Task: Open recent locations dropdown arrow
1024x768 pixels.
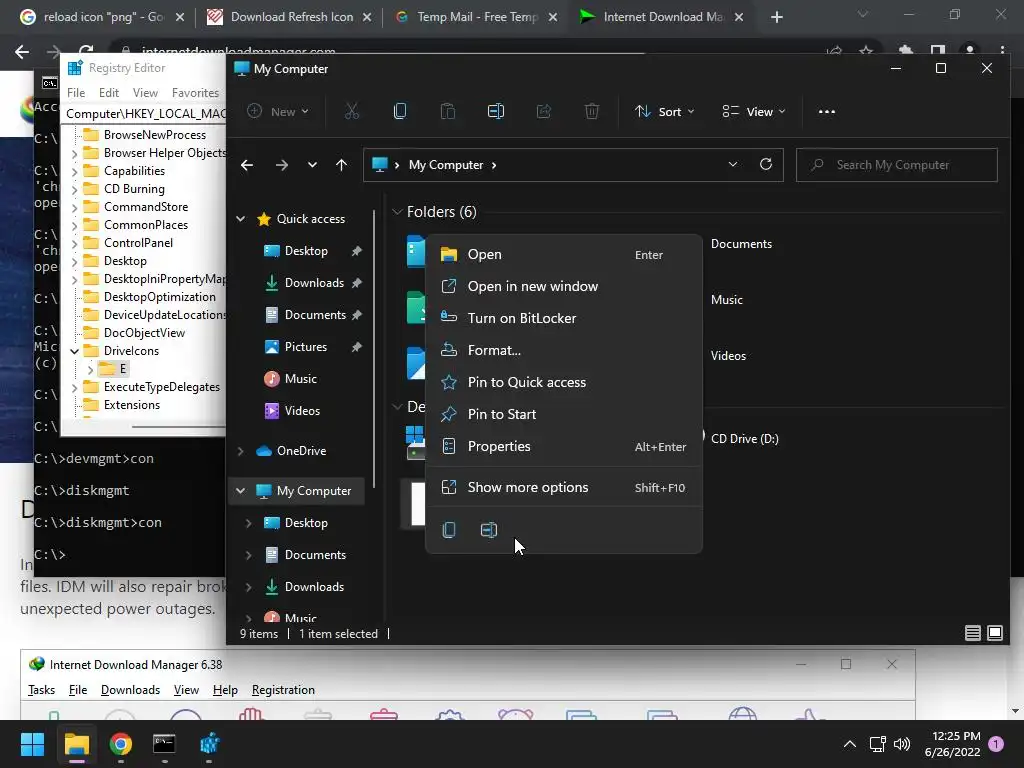Action: [x=312, y=165]
